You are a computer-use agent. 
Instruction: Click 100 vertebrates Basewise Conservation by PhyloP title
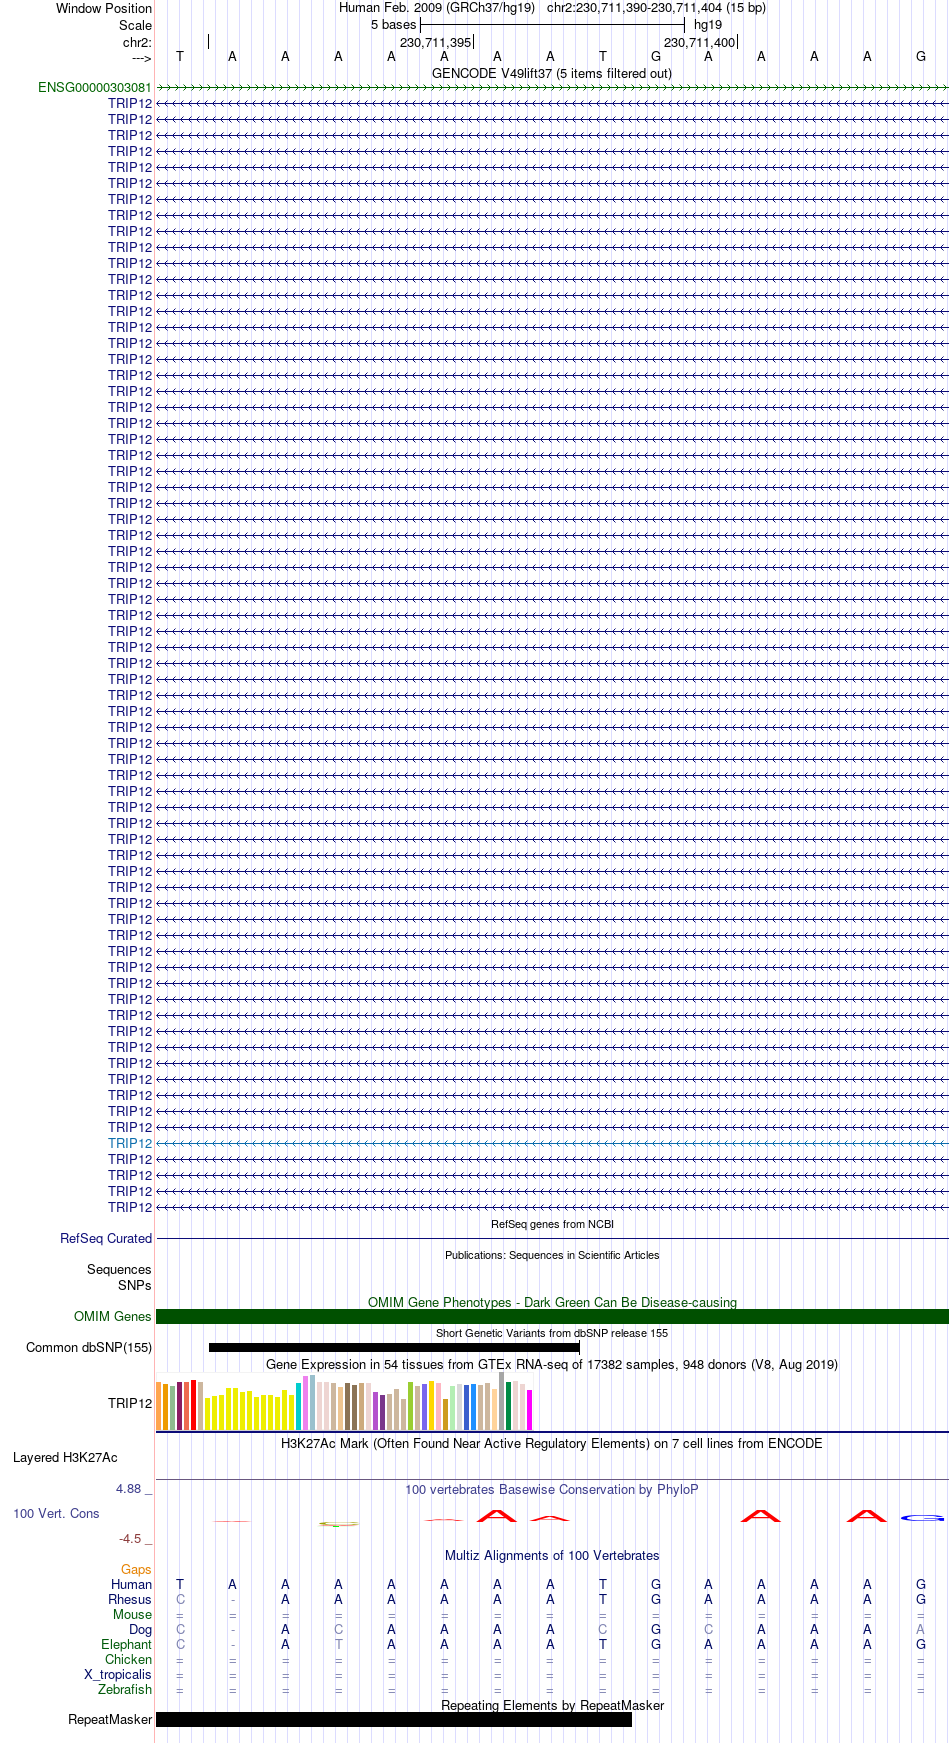[552, 1489]
